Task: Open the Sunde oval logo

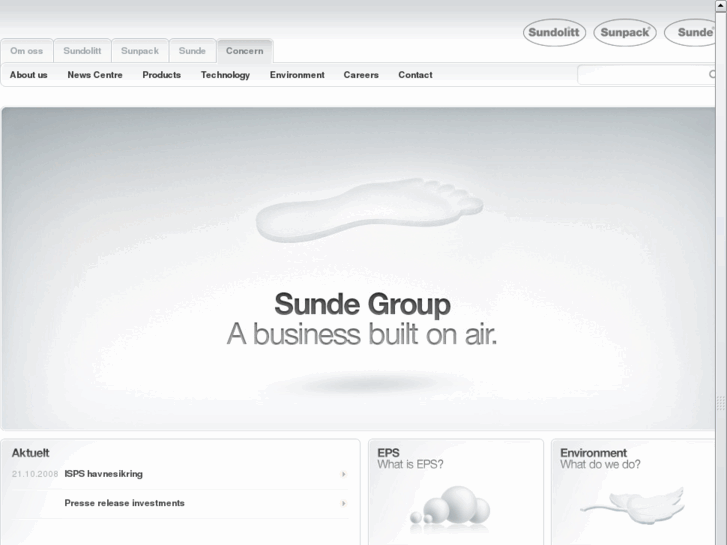Action: [690, 32]
